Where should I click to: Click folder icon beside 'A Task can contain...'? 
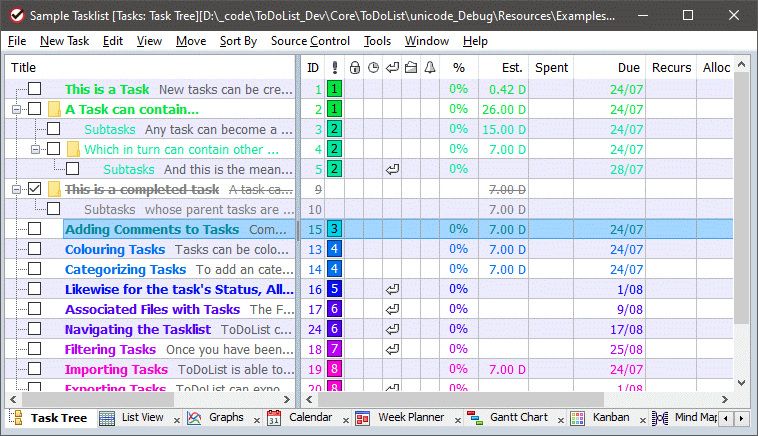[54, 109]
